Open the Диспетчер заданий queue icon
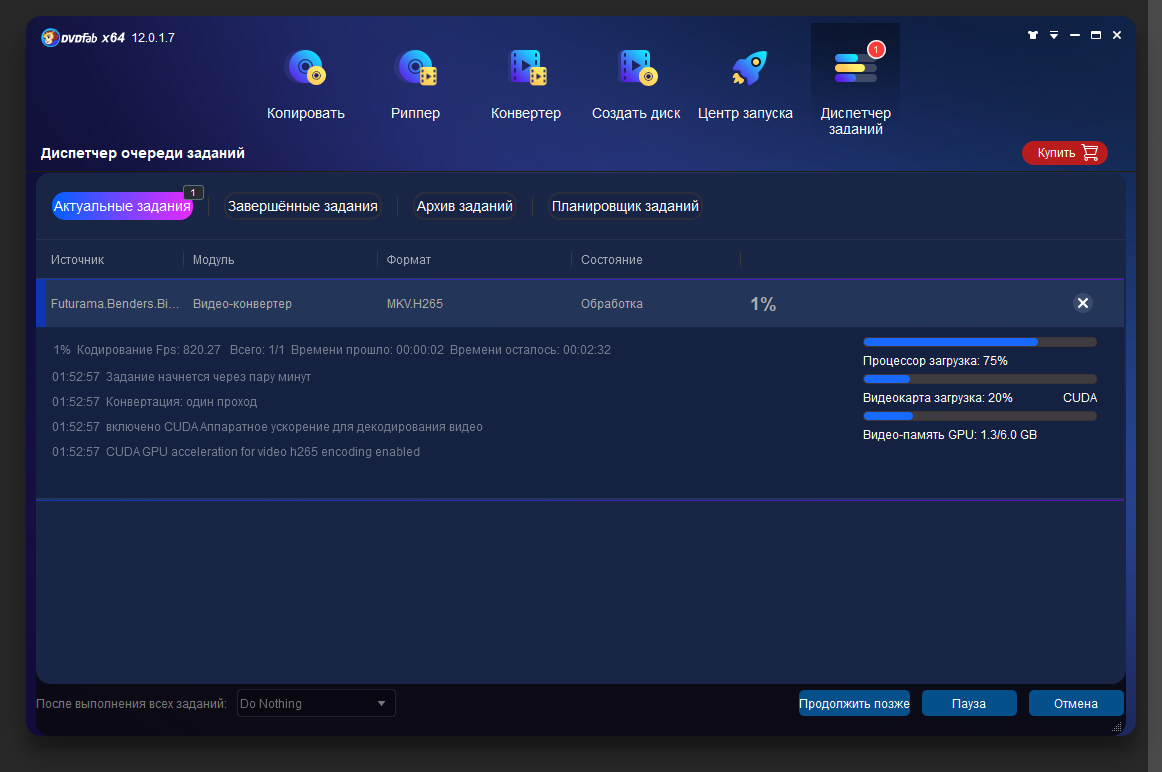Image resolution: width=1162 pixels, height=772 pixels. (x=855, y=68)
